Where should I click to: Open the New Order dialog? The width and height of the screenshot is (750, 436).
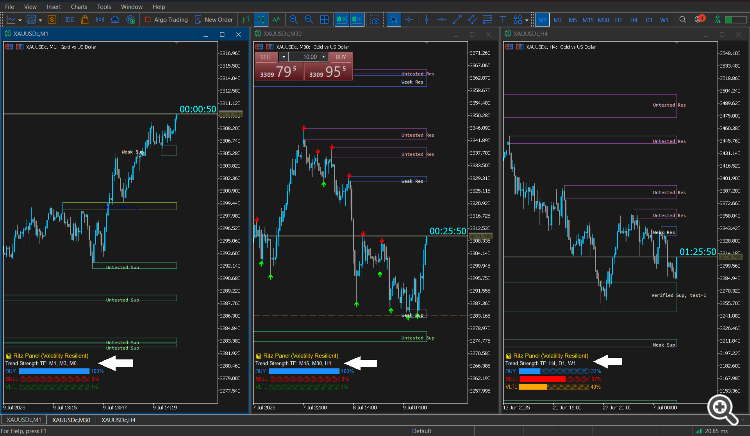214,20
